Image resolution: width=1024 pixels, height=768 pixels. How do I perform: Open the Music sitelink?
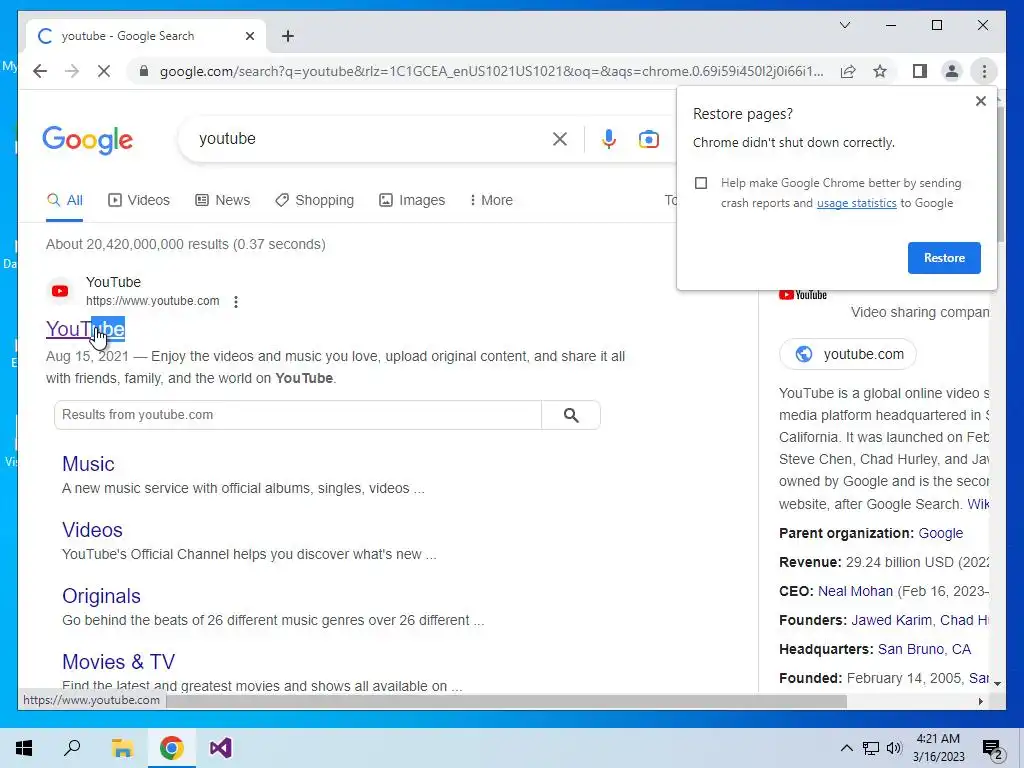tap(88, 464)
